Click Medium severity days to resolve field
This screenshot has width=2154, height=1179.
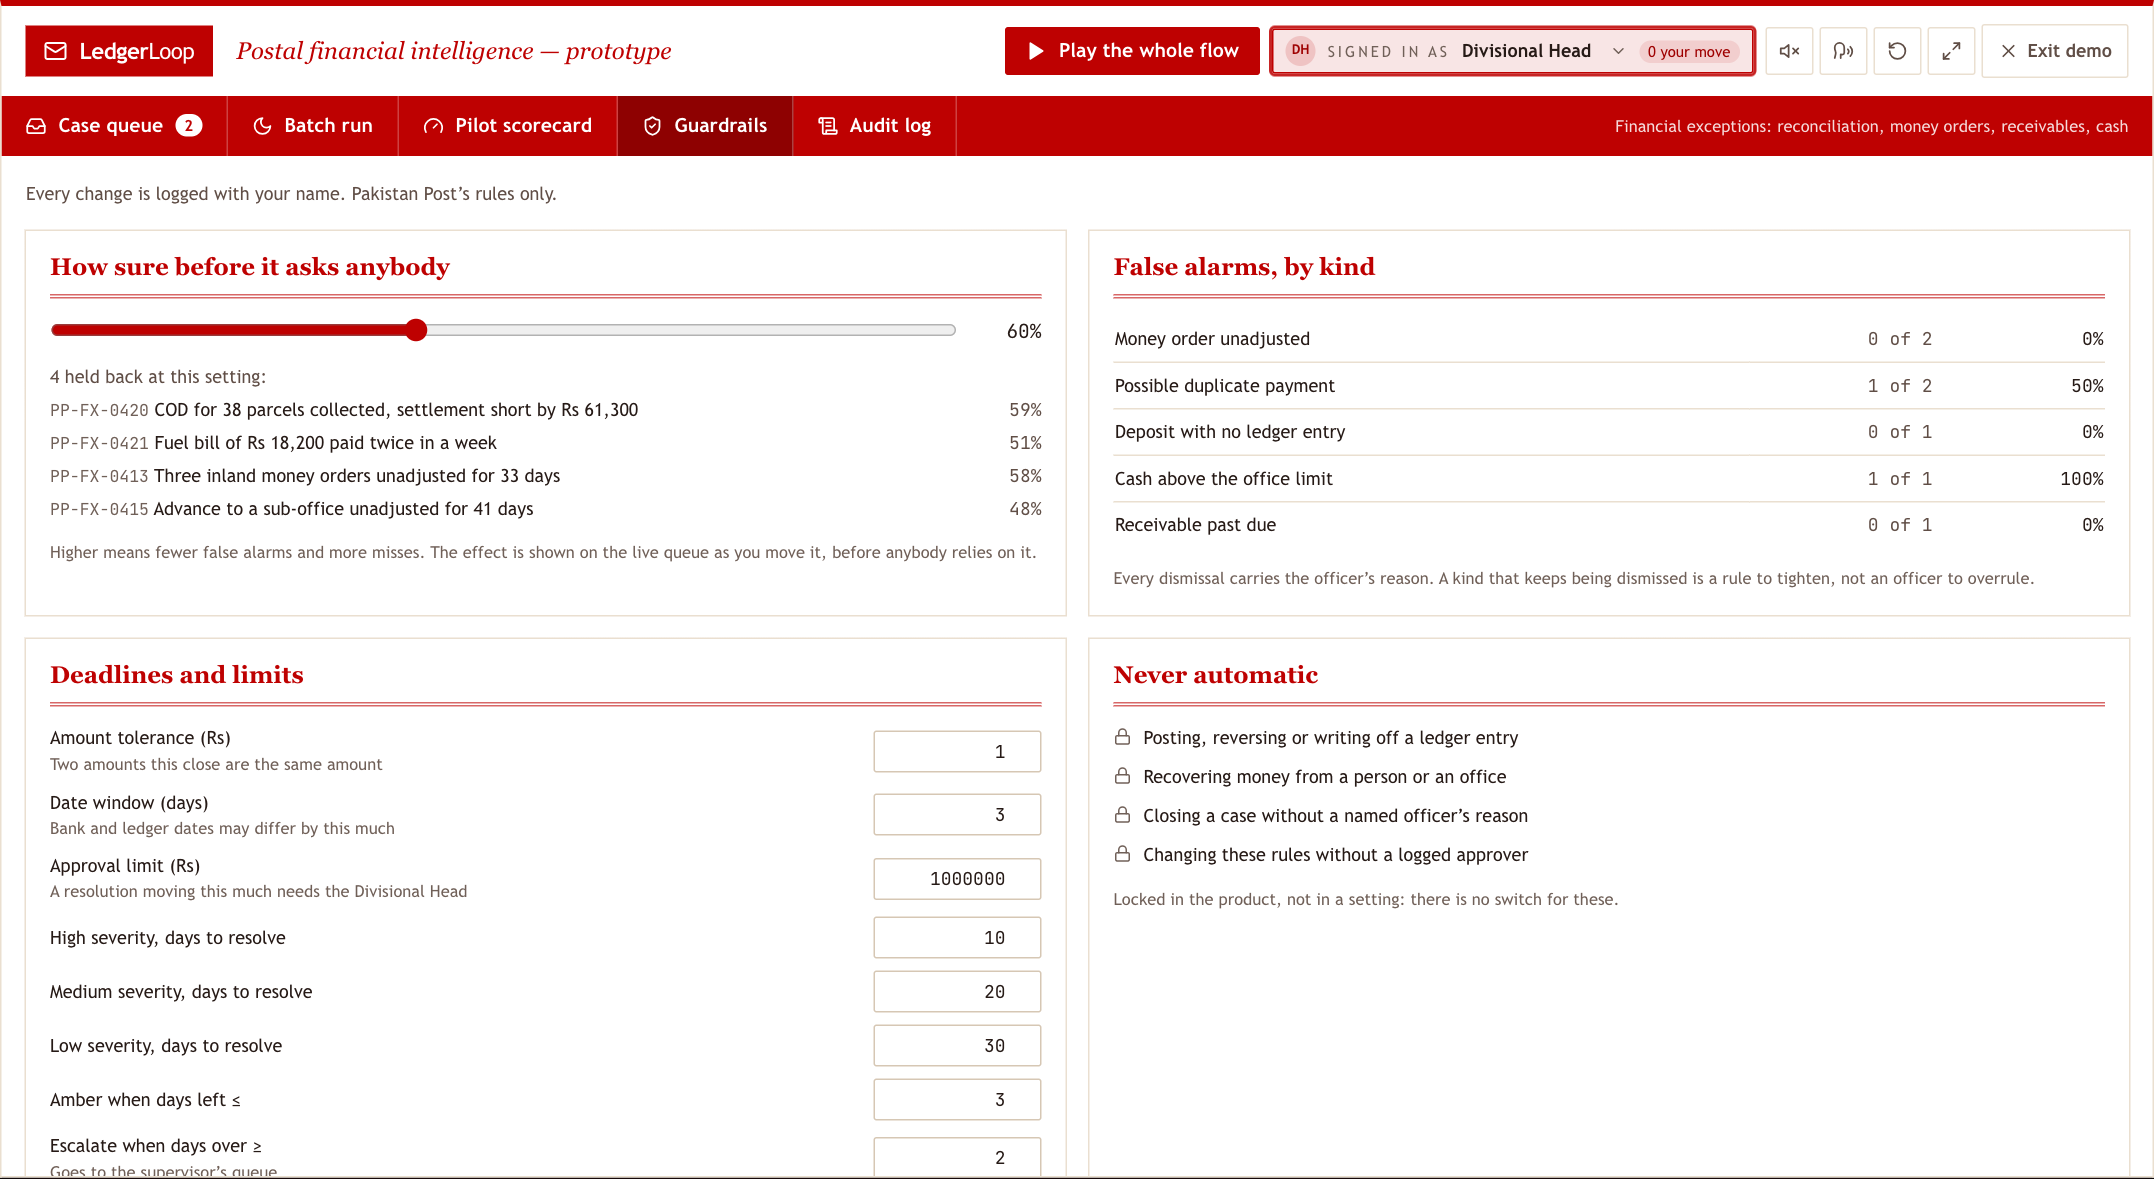coord(957,992)
